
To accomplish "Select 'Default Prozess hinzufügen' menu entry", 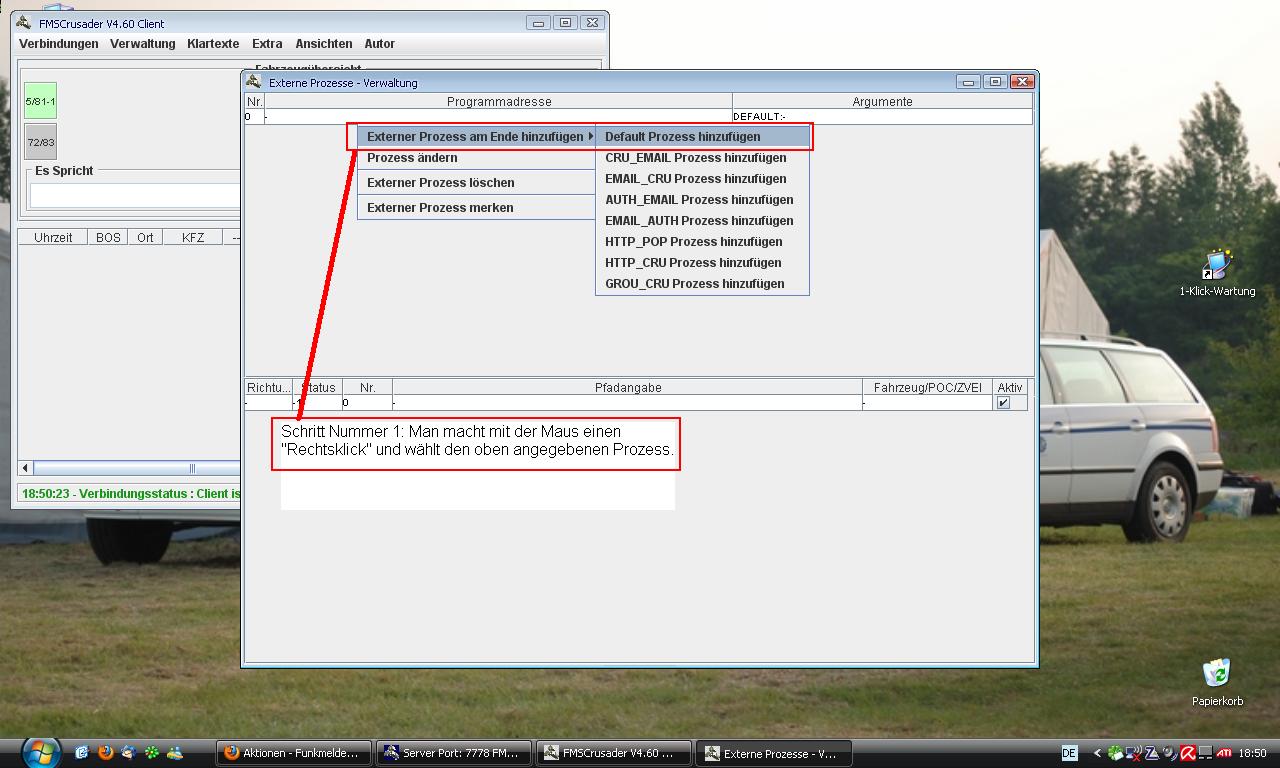I will (683, 136).
